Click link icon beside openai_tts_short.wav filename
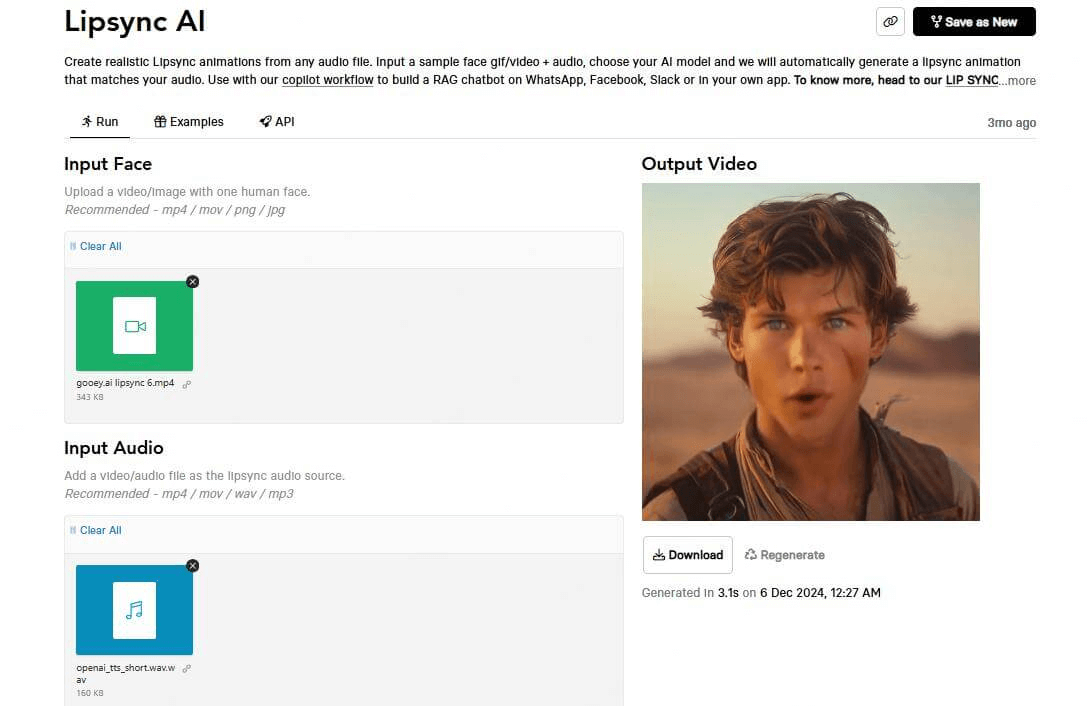Viewport: 1088px width, 706px height. 187,668
